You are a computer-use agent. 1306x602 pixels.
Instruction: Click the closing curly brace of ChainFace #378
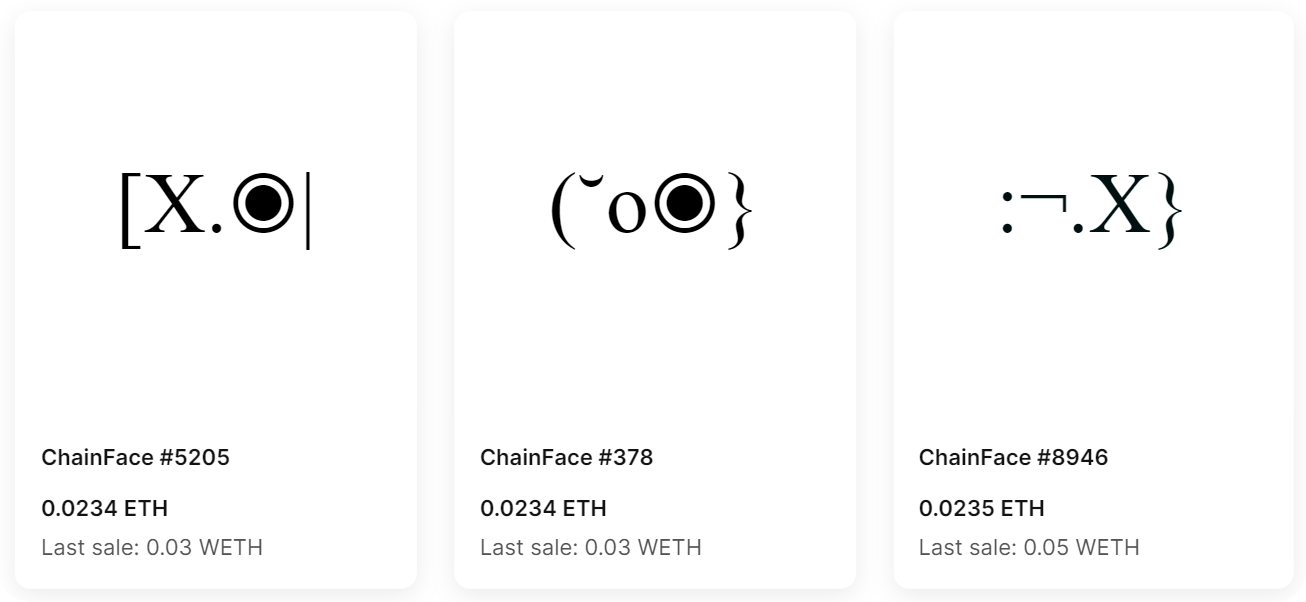737,211
